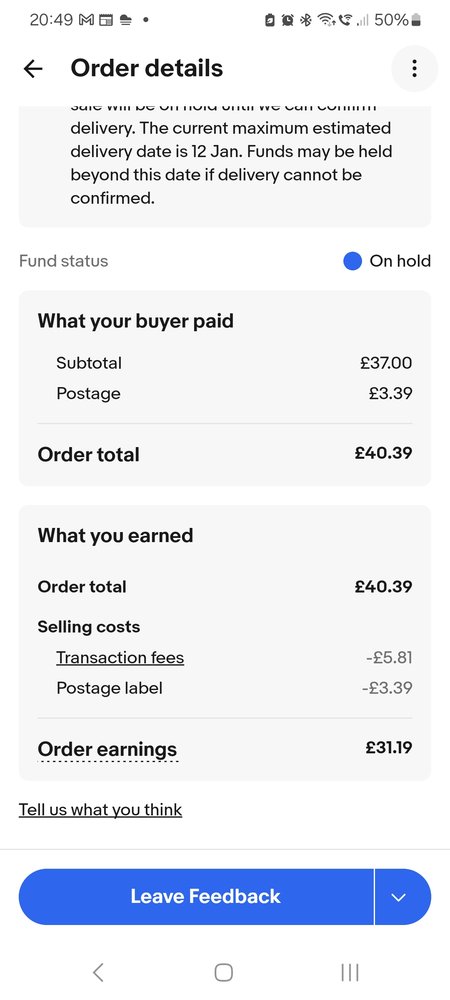450x1000 pixels.
Task: Open the Transaction fees link
Action: [x=120, y=657]
